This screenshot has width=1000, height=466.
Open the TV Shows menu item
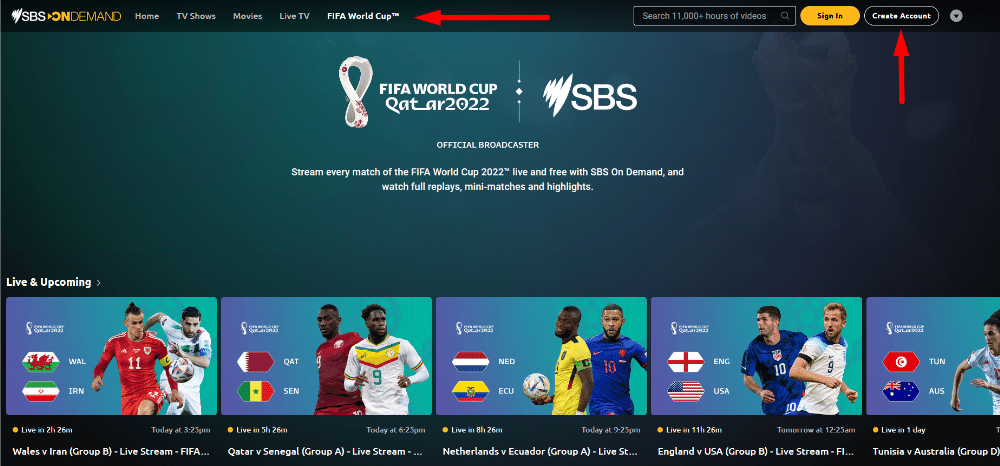pos(196,16)
